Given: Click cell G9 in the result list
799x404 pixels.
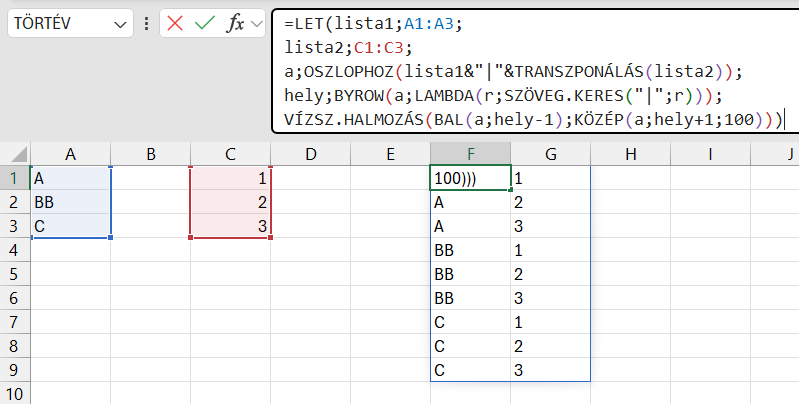Looking at the screenshot, I should click(x=550, y=369).
